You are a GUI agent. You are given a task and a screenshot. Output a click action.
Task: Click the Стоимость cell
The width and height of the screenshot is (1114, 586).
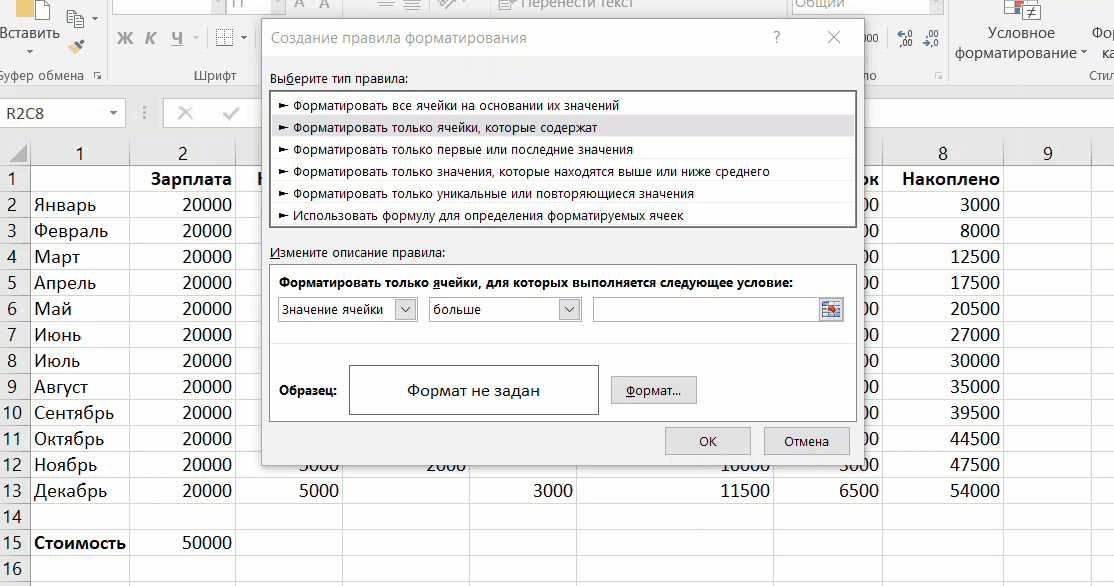click(x=80, y=543)
